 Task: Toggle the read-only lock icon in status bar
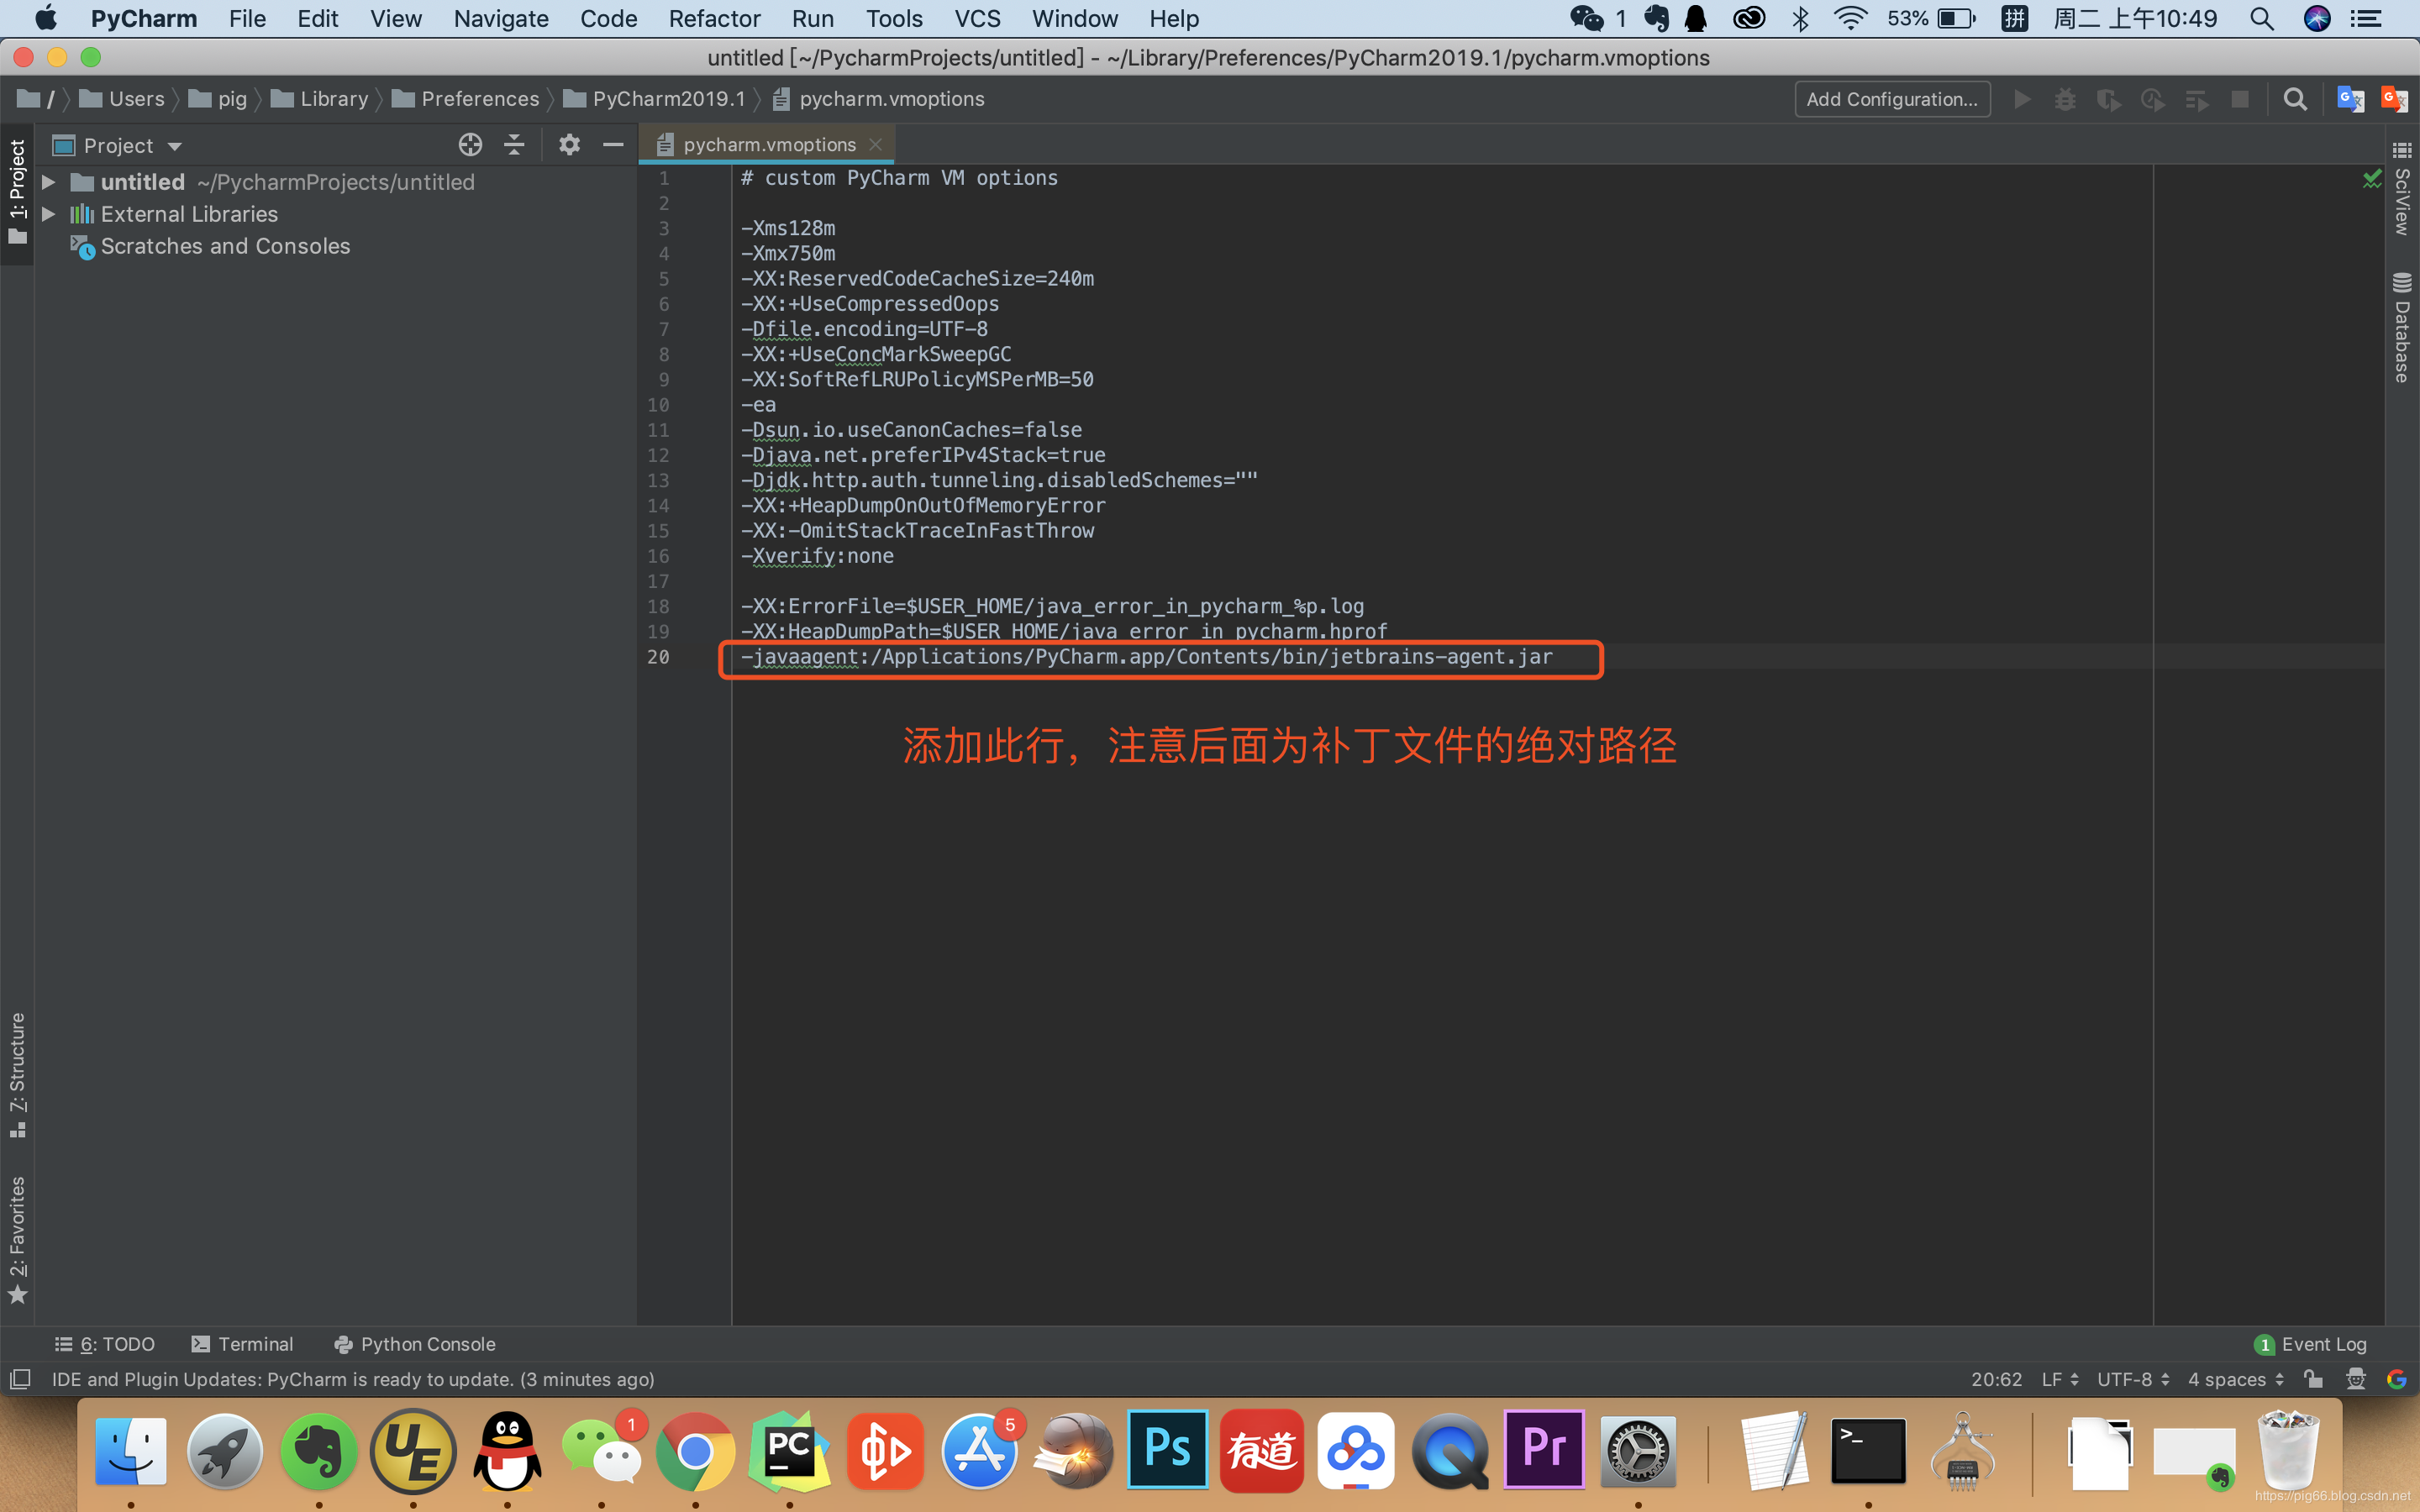[x=2313, y=1379]
